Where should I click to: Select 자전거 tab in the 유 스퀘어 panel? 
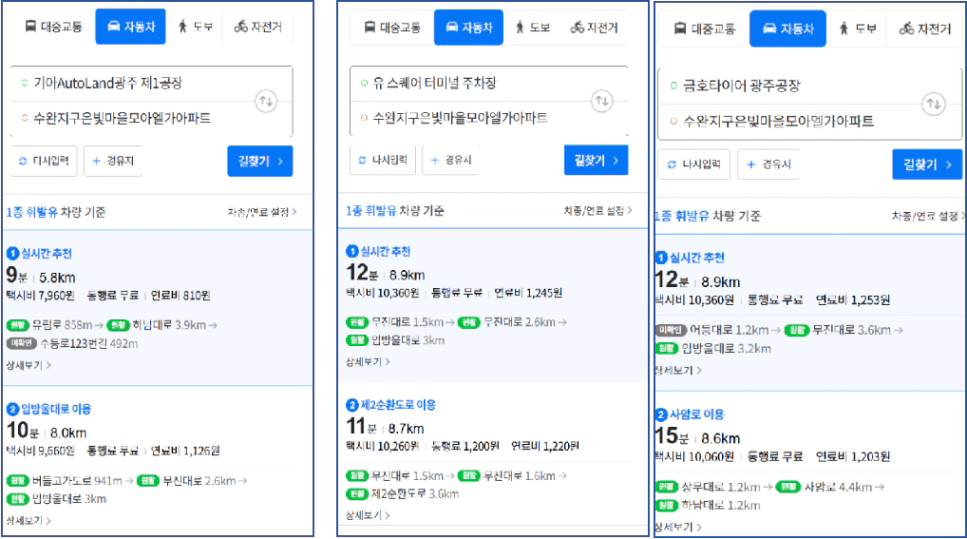click(x=594, y=27)
